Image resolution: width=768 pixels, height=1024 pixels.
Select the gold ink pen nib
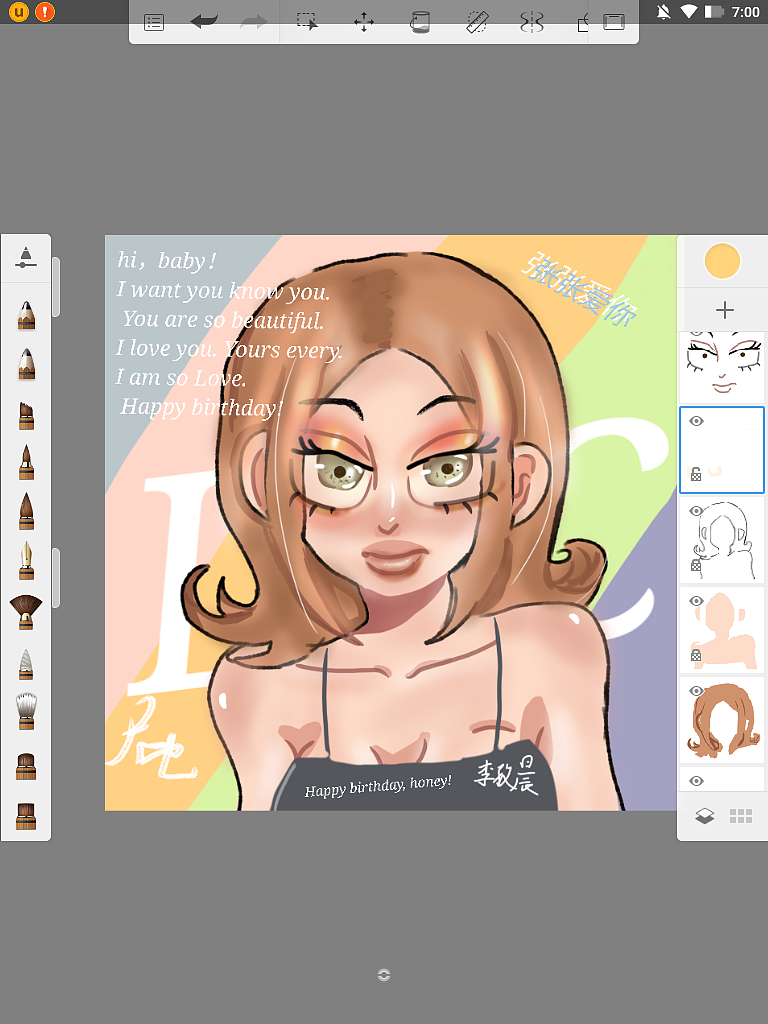(26, 560)
